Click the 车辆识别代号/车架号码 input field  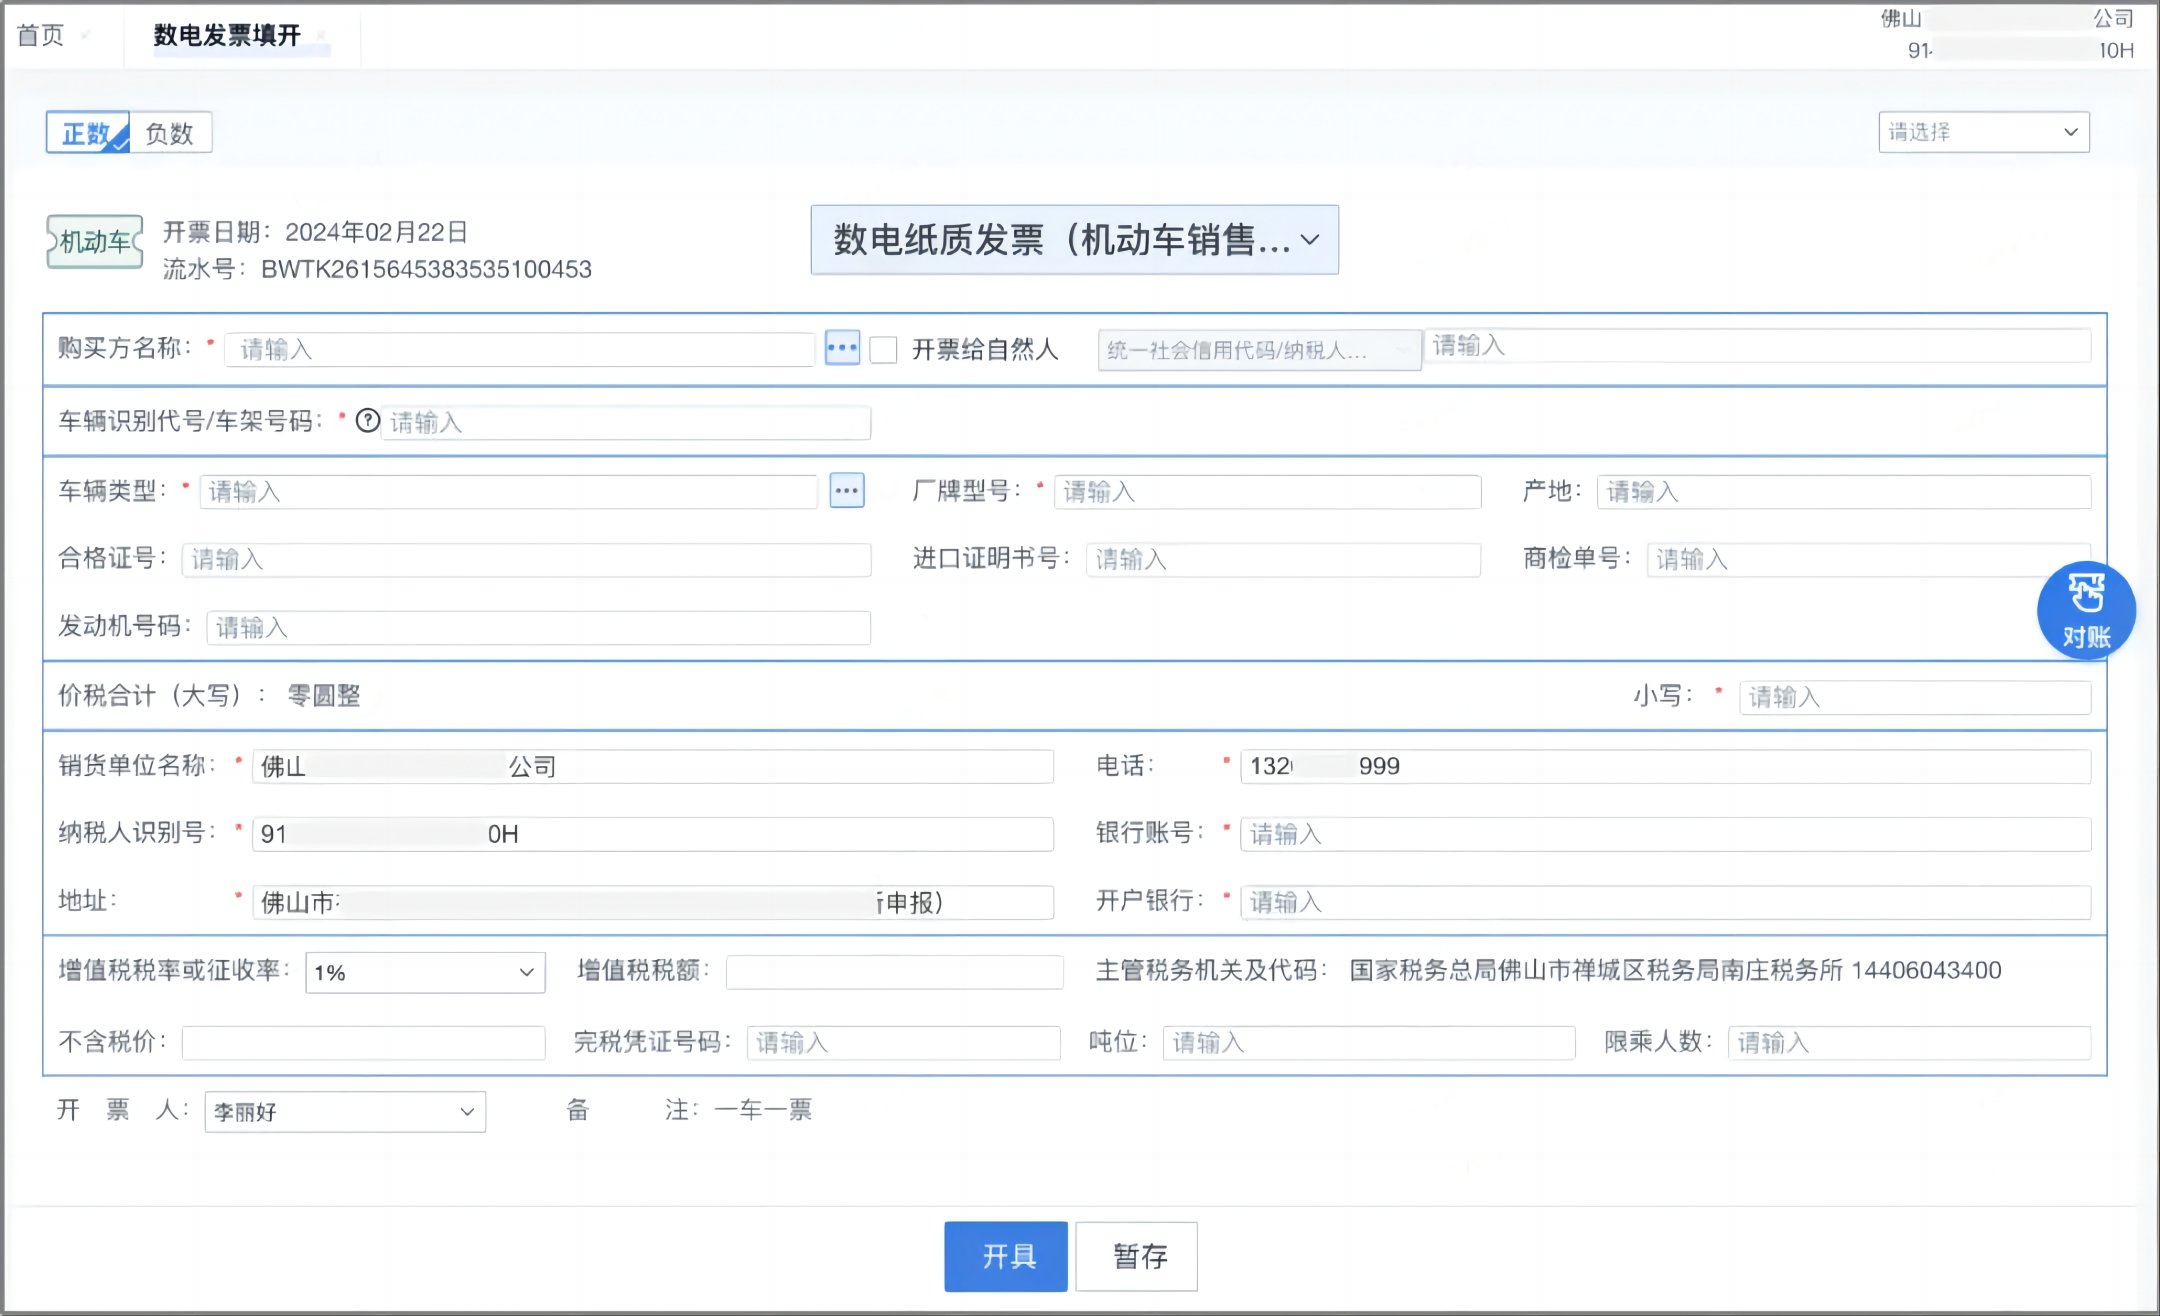click(626, 422)
